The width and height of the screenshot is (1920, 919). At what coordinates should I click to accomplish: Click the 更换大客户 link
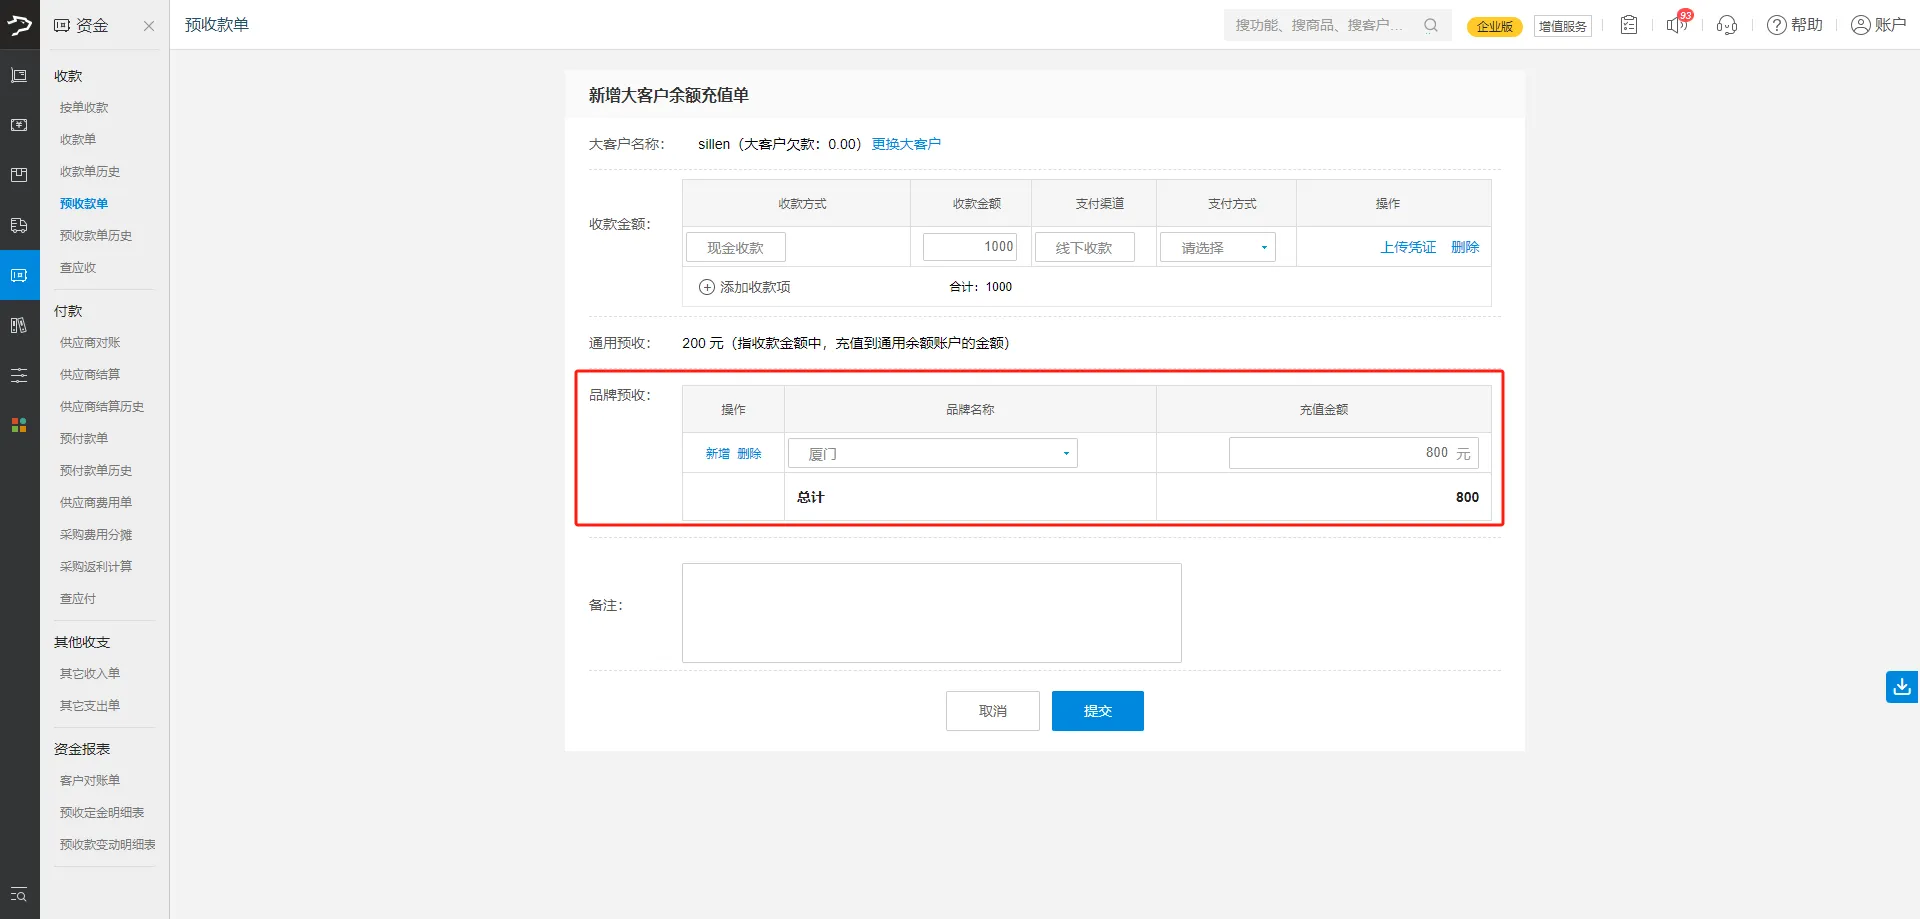(x=906, y=144)
